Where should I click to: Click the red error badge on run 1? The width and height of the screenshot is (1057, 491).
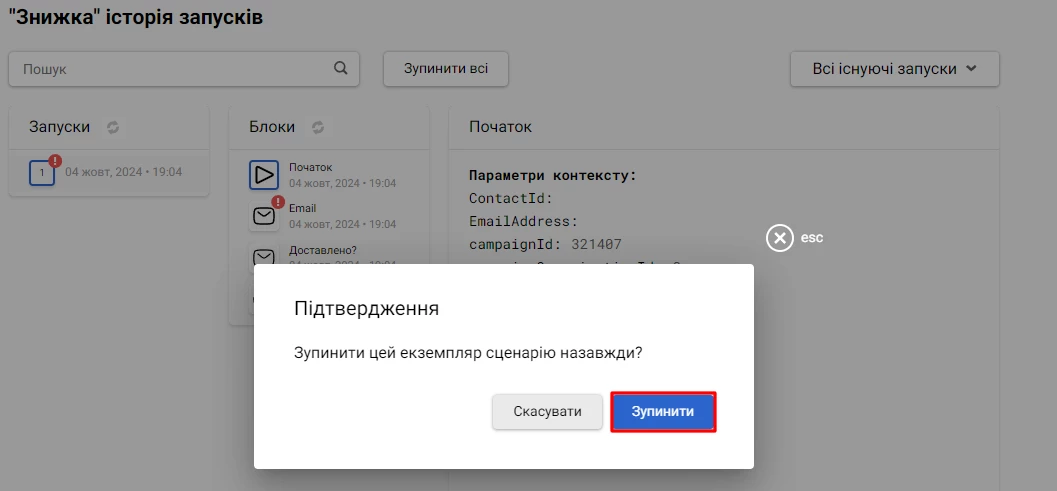(x=55, y=161)
